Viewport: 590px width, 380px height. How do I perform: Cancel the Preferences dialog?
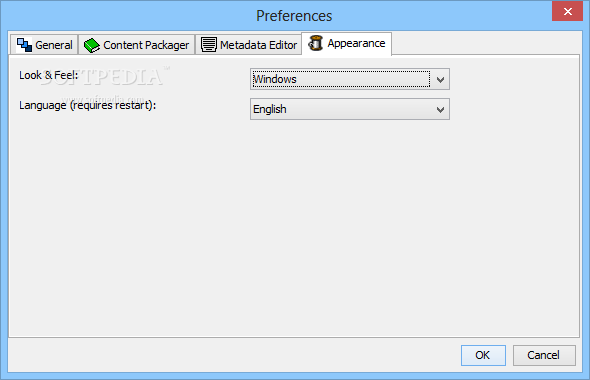[544, 355]
